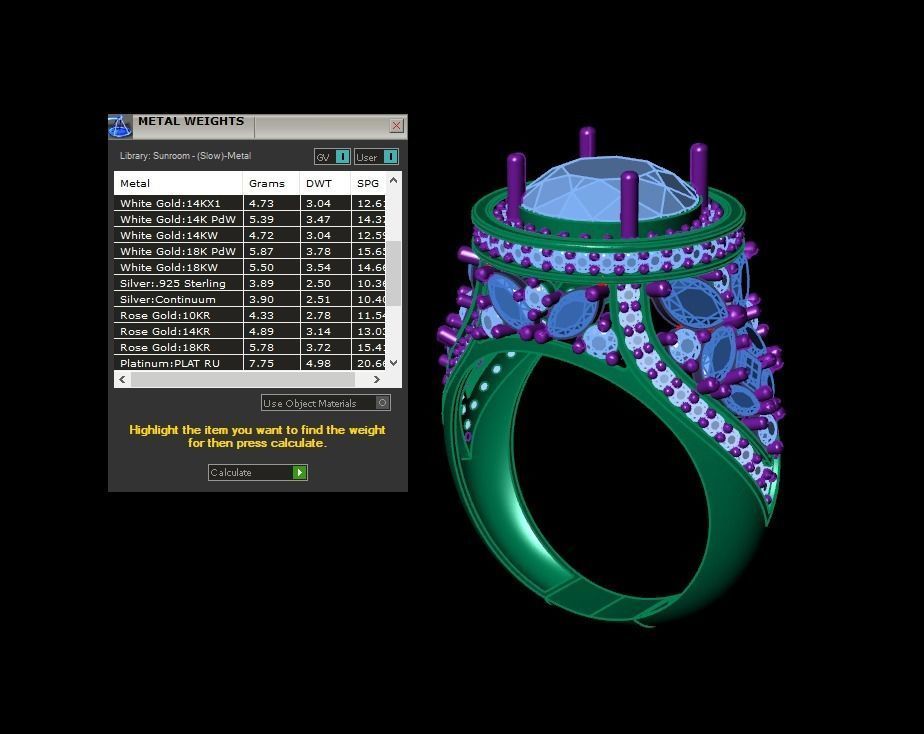This screenshot has height=734, width=924.
Task: Click the green Calculate arrow icon
Action: (x=300, y=472)
